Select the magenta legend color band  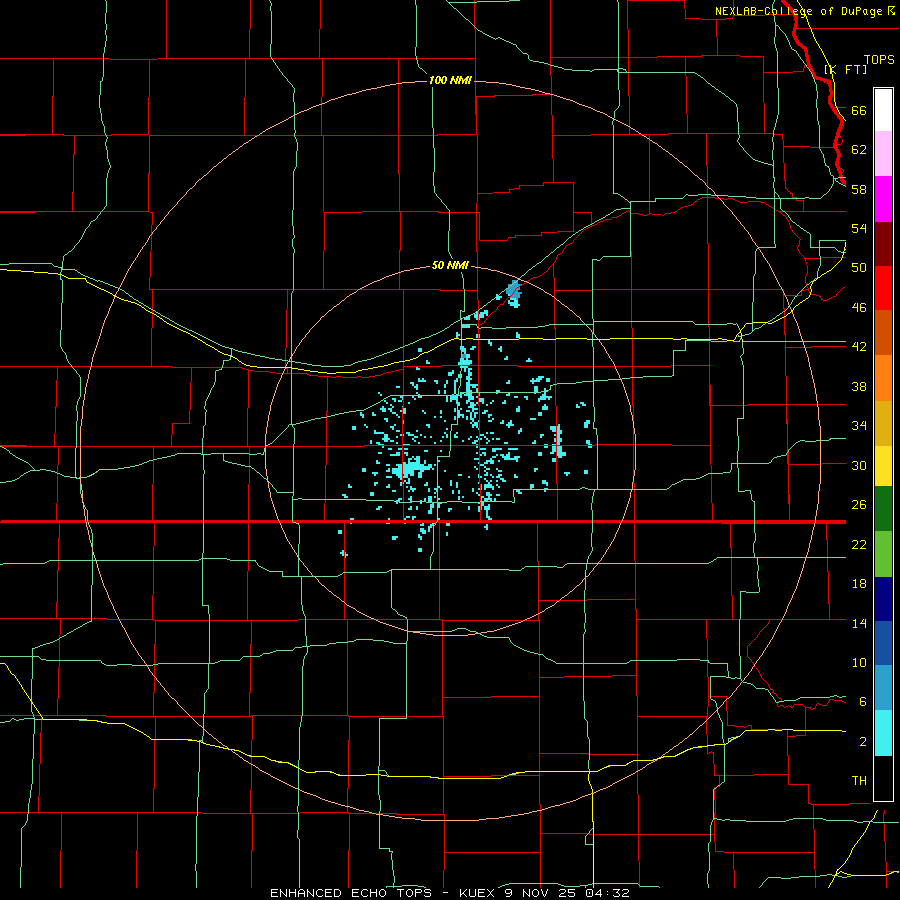point(883,199)
